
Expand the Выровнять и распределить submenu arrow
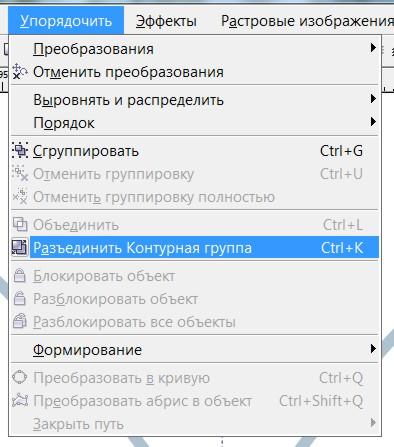pos(373,99)
